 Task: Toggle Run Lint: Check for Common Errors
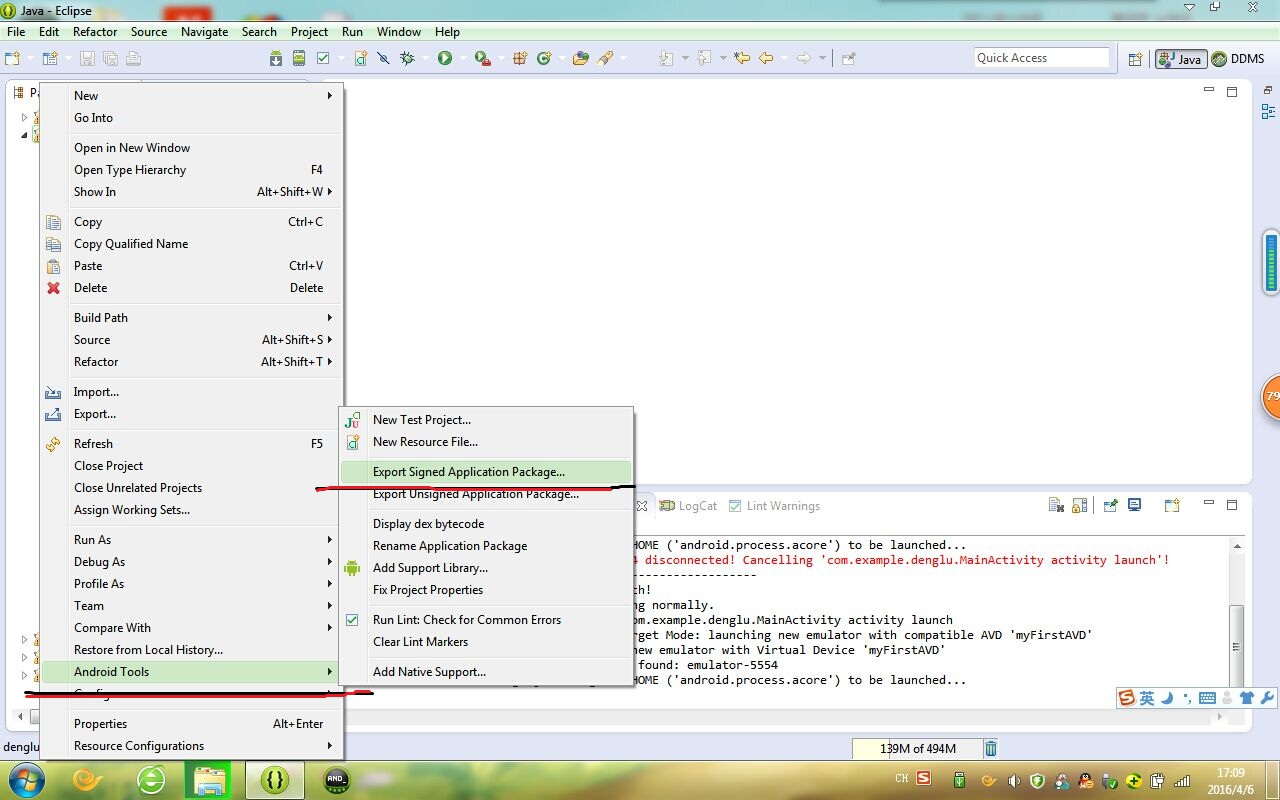(466, 620)
